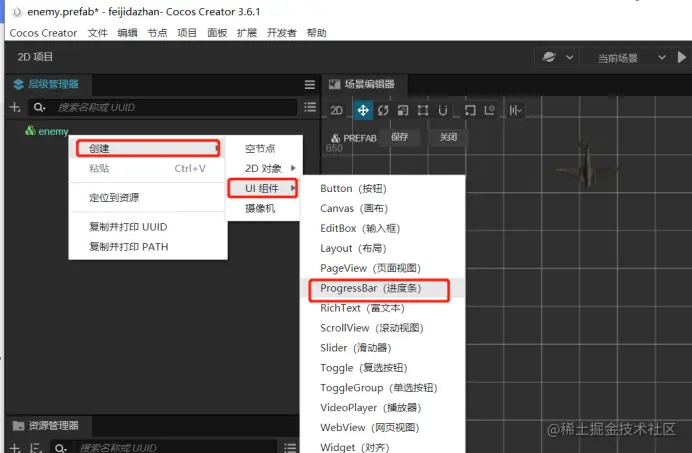
Task: Select Toggle (复选按钮) component
Action: 382,368
